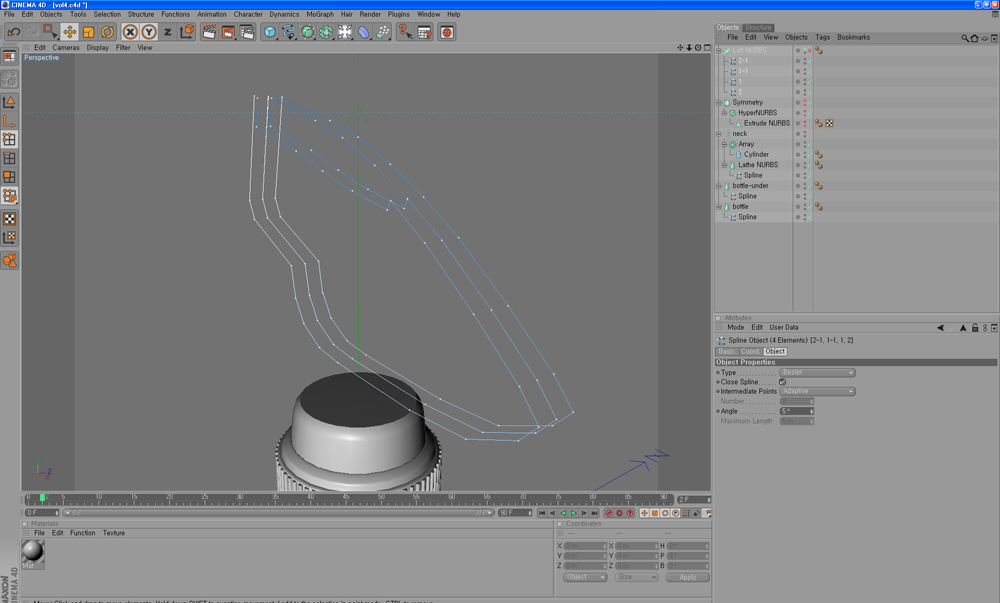This screenshot has width=1000, height=603.
Task: Click timeline ruler at frame 50
Action: (x=381, y=498)
